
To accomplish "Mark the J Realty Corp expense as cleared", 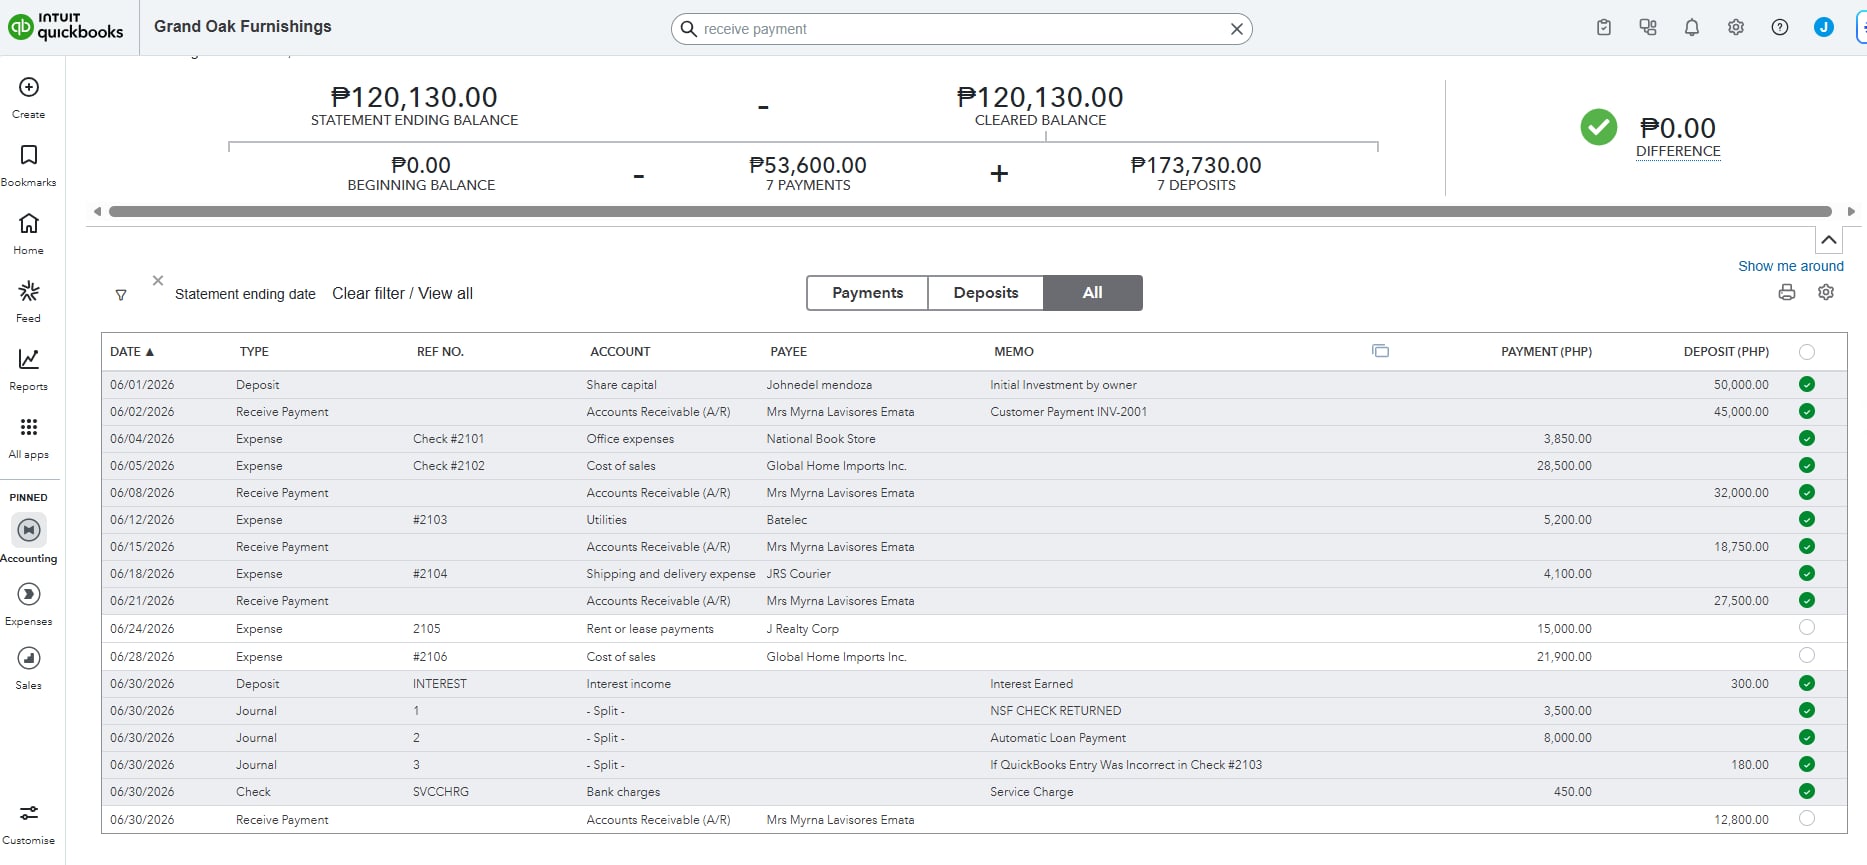I will (1806, 628).
